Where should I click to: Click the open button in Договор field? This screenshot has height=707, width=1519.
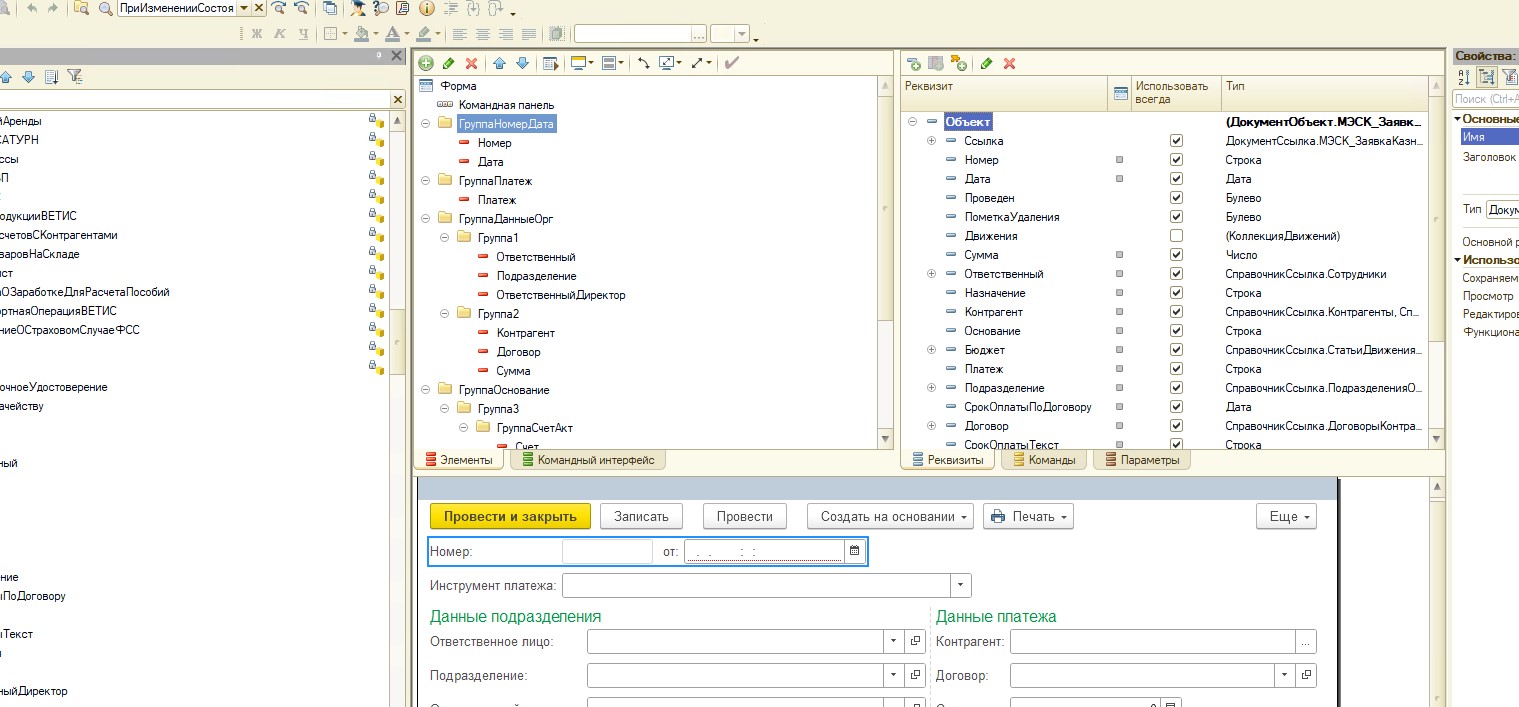pos(1307,676)
